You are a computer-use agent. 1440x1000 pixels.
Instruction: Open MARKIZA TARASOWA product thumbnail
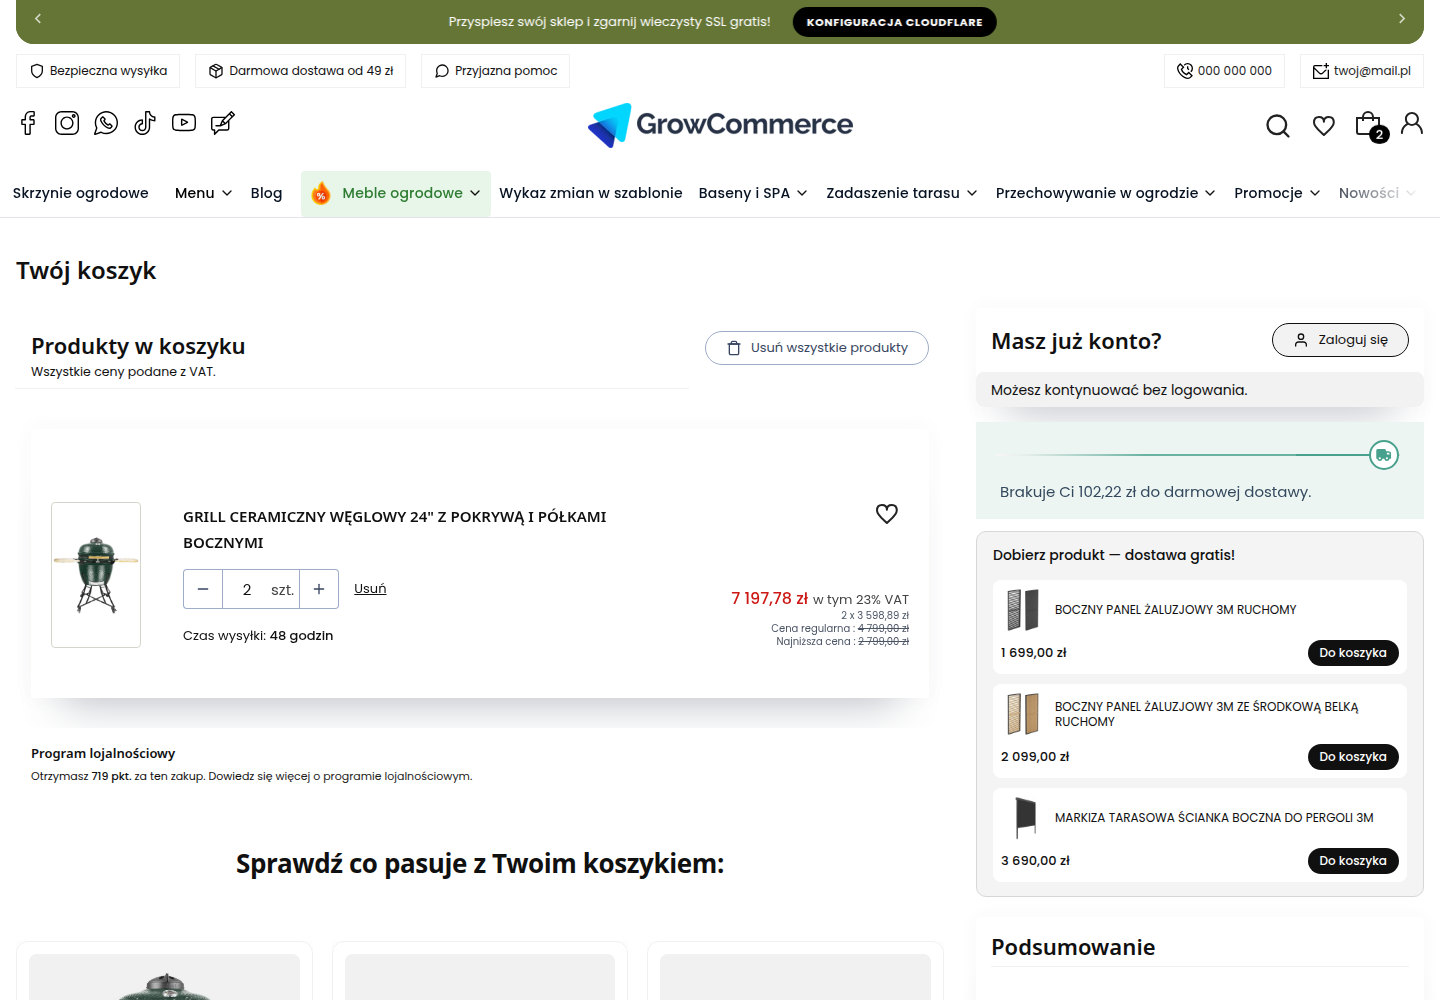click(1023, 818)
